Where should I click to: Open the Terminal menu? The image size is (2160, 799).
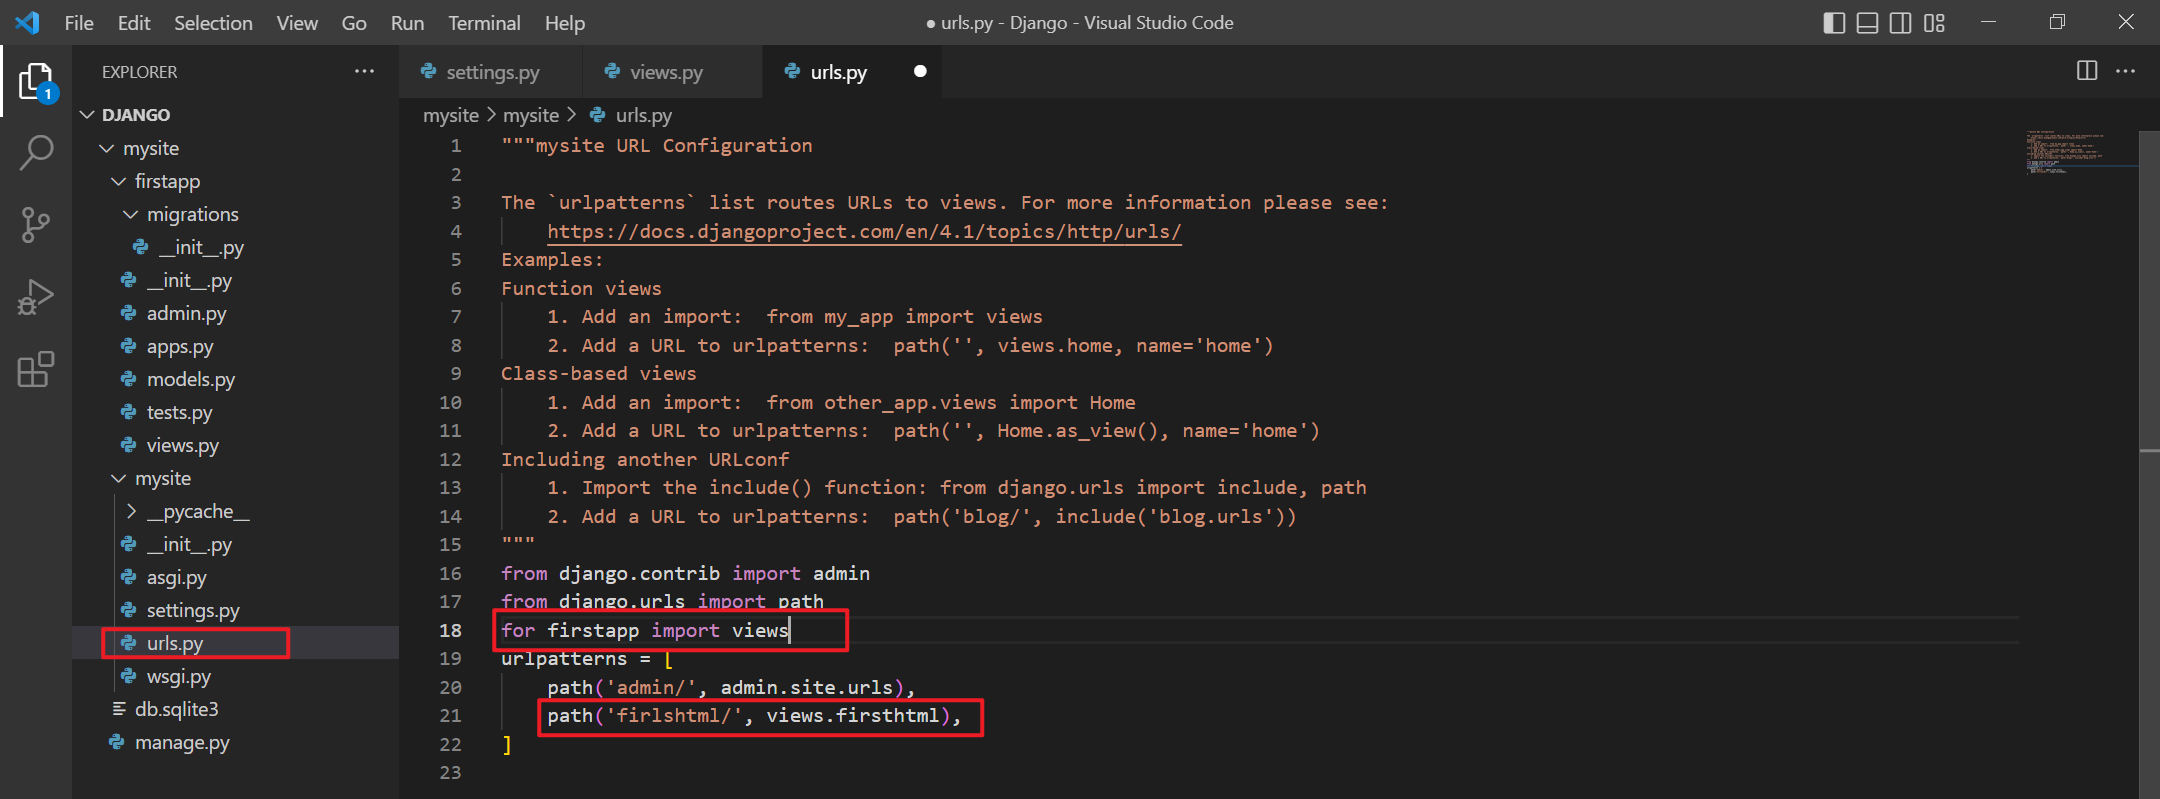(x=484, y=23)
